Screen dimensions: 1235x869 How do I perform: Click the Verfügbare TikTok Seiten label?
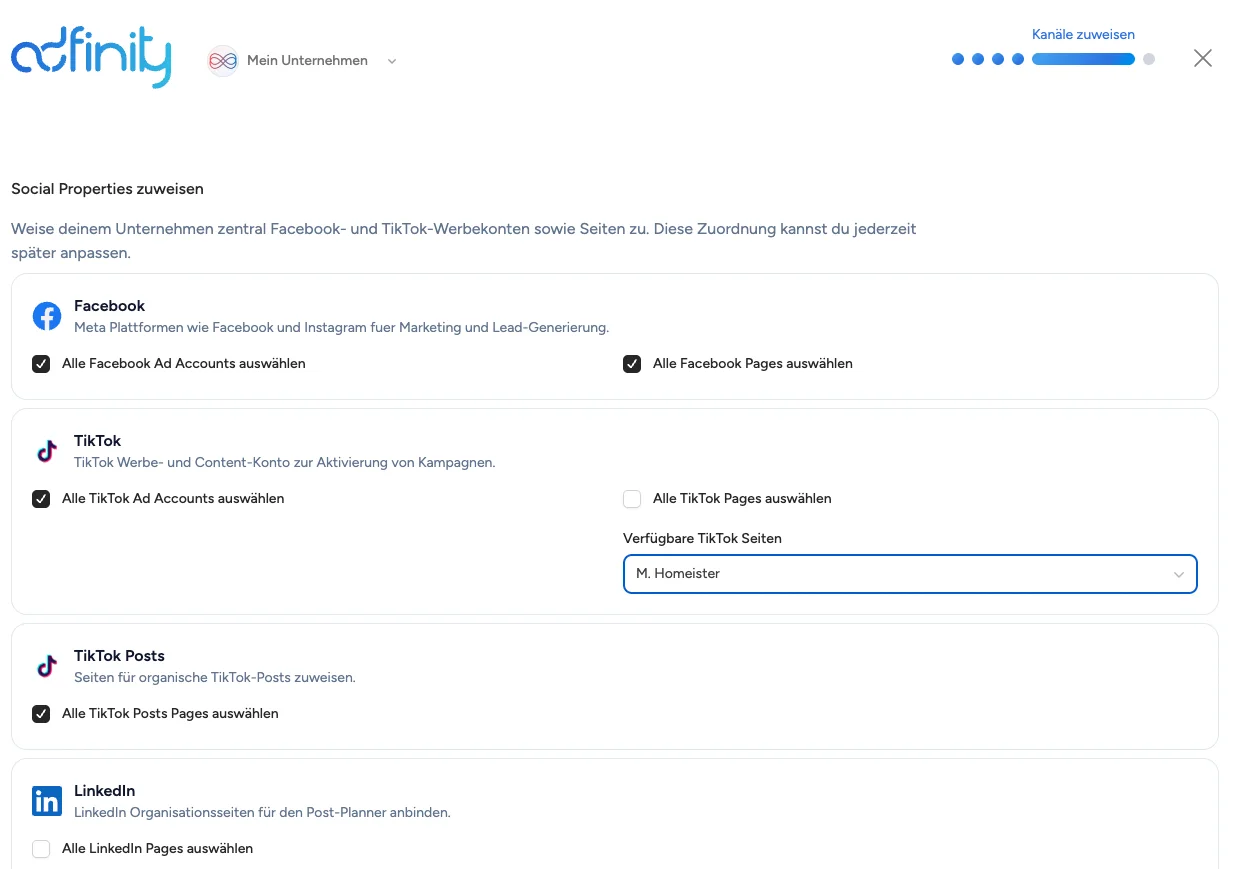pyautogui.click(x=702, y=538)
